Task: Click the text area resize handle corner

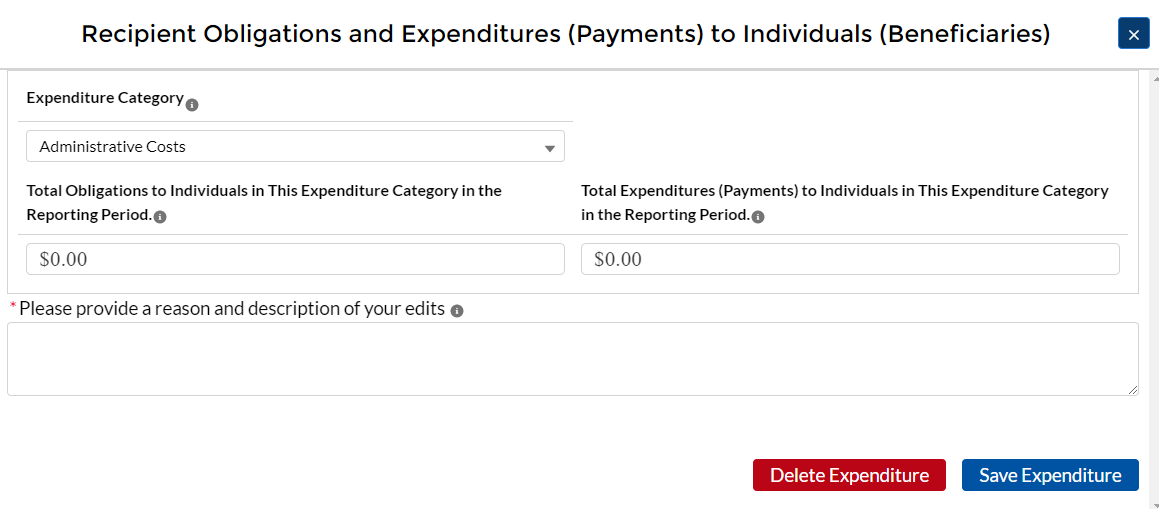Action: 1132,389
